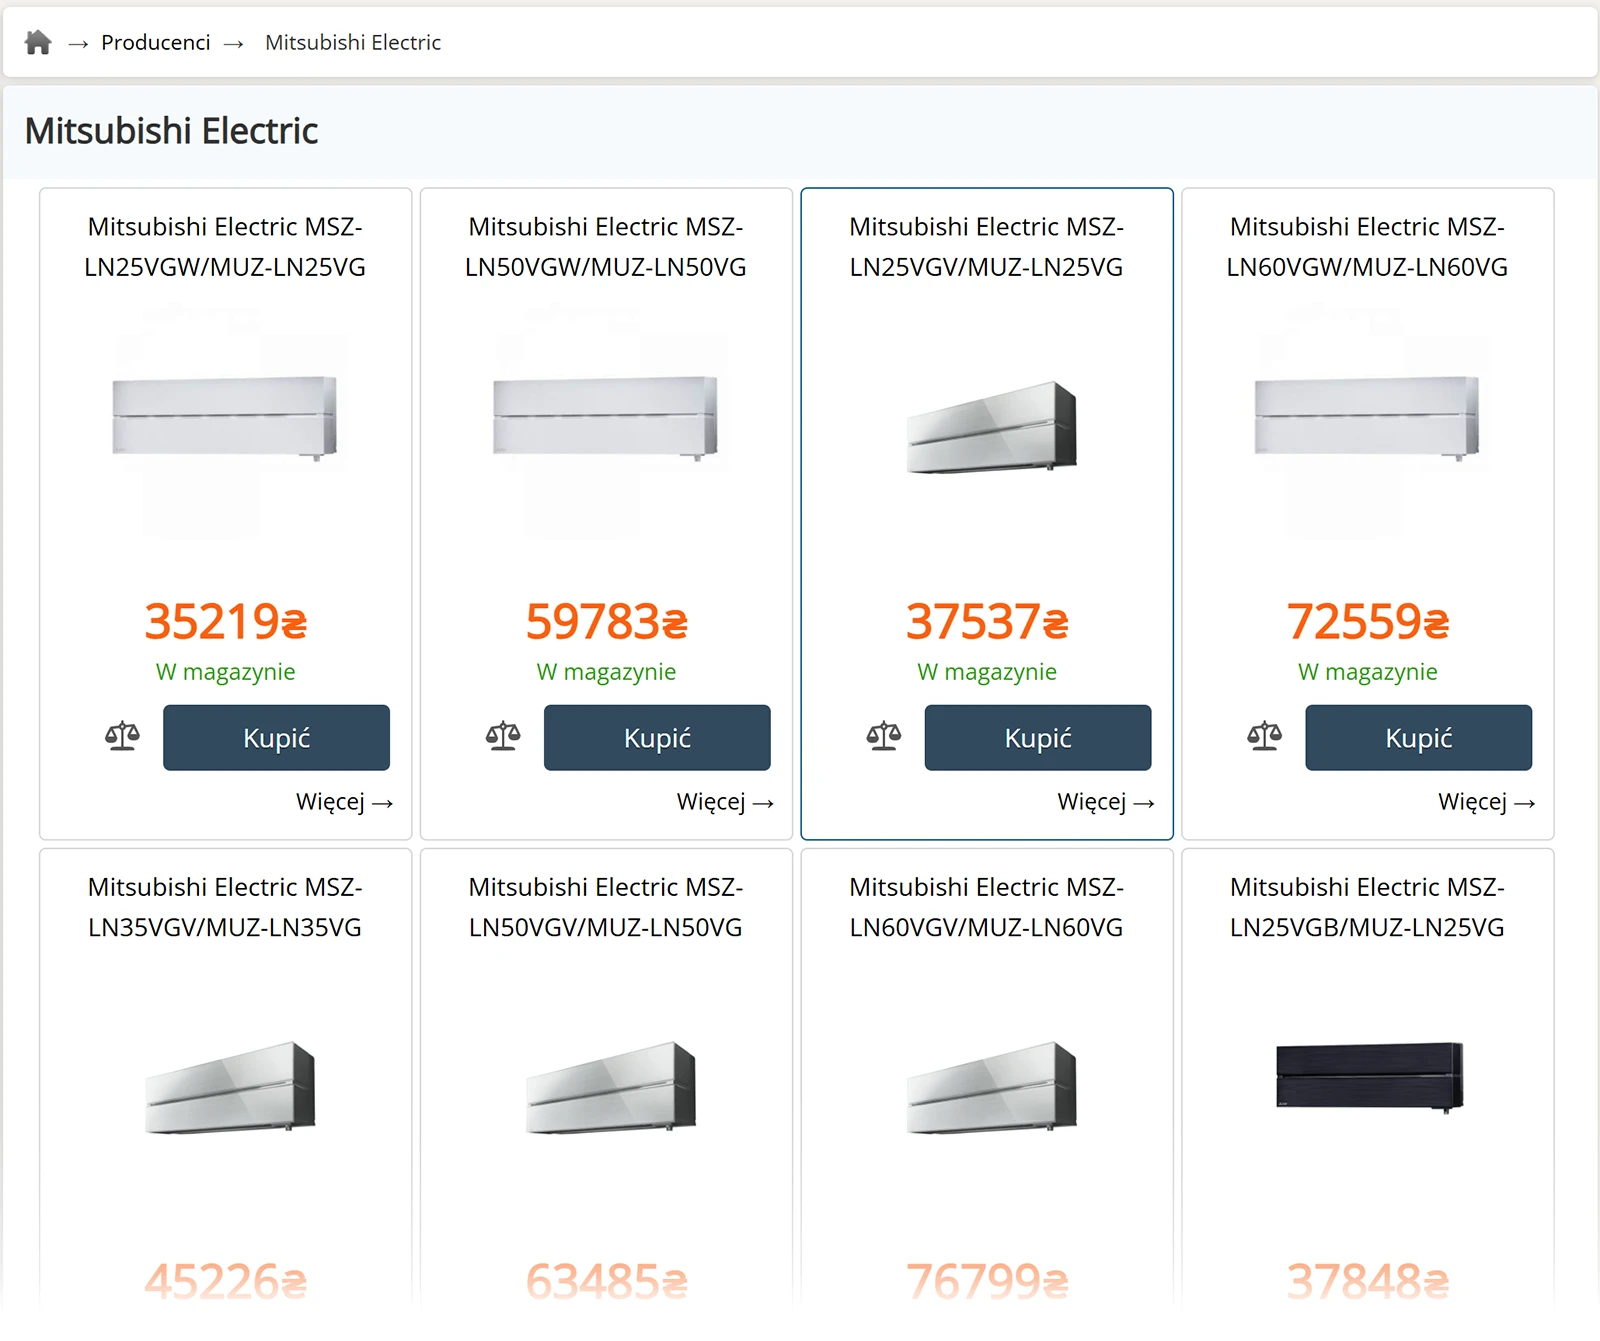Click MSZ-LN60VGV/MUZ-LN60VG product title
This screenshot has height=1341, width=1600.
[986, 907]
